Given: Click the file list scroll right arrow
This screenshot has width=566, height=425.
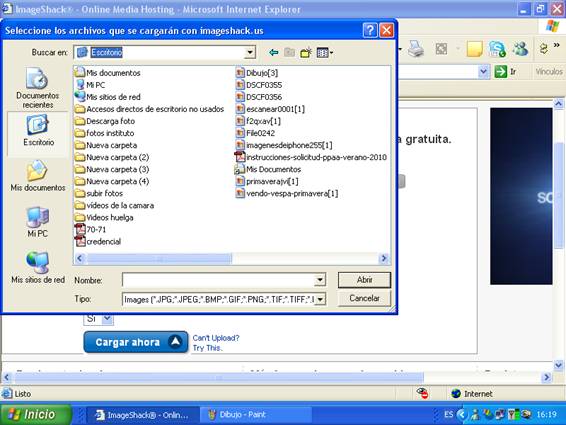Looking at the screenshot, I should tap(384, 258).
